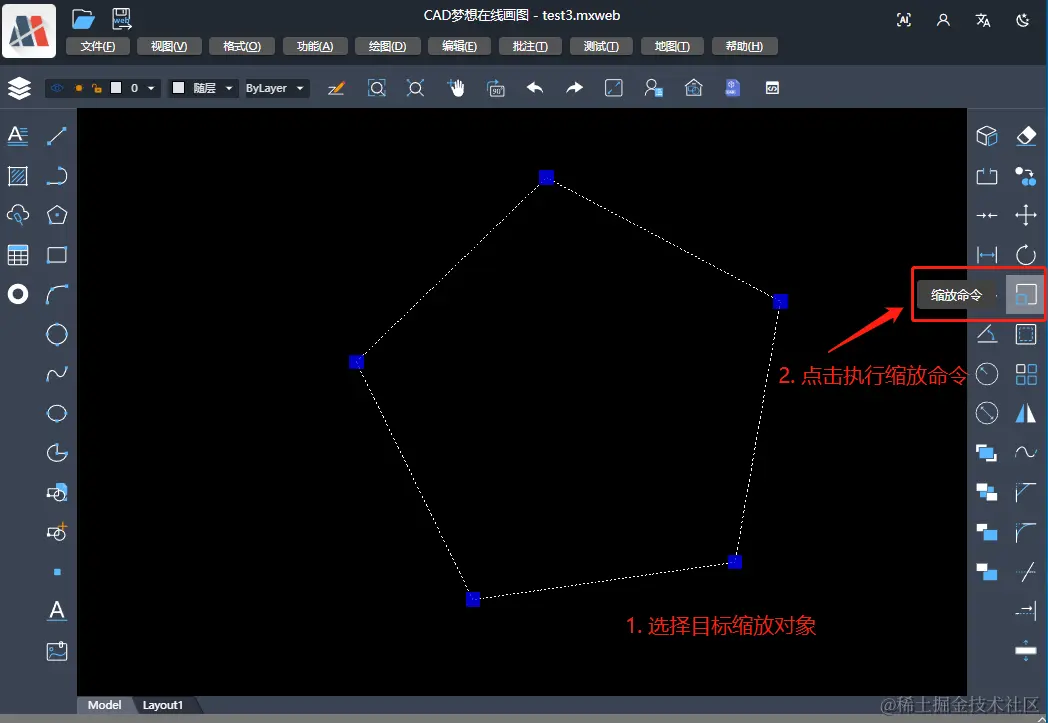Screen dimensions: 1048x723
Task: Select the Point drawing tool
Action: click(x=57, y=571)
